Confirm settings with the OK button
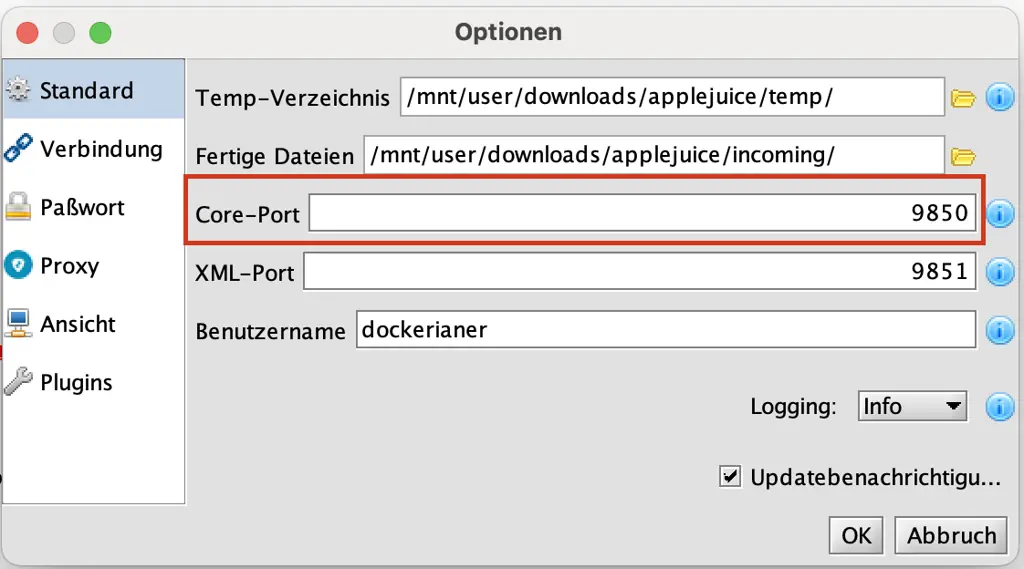 click(856, 536)
